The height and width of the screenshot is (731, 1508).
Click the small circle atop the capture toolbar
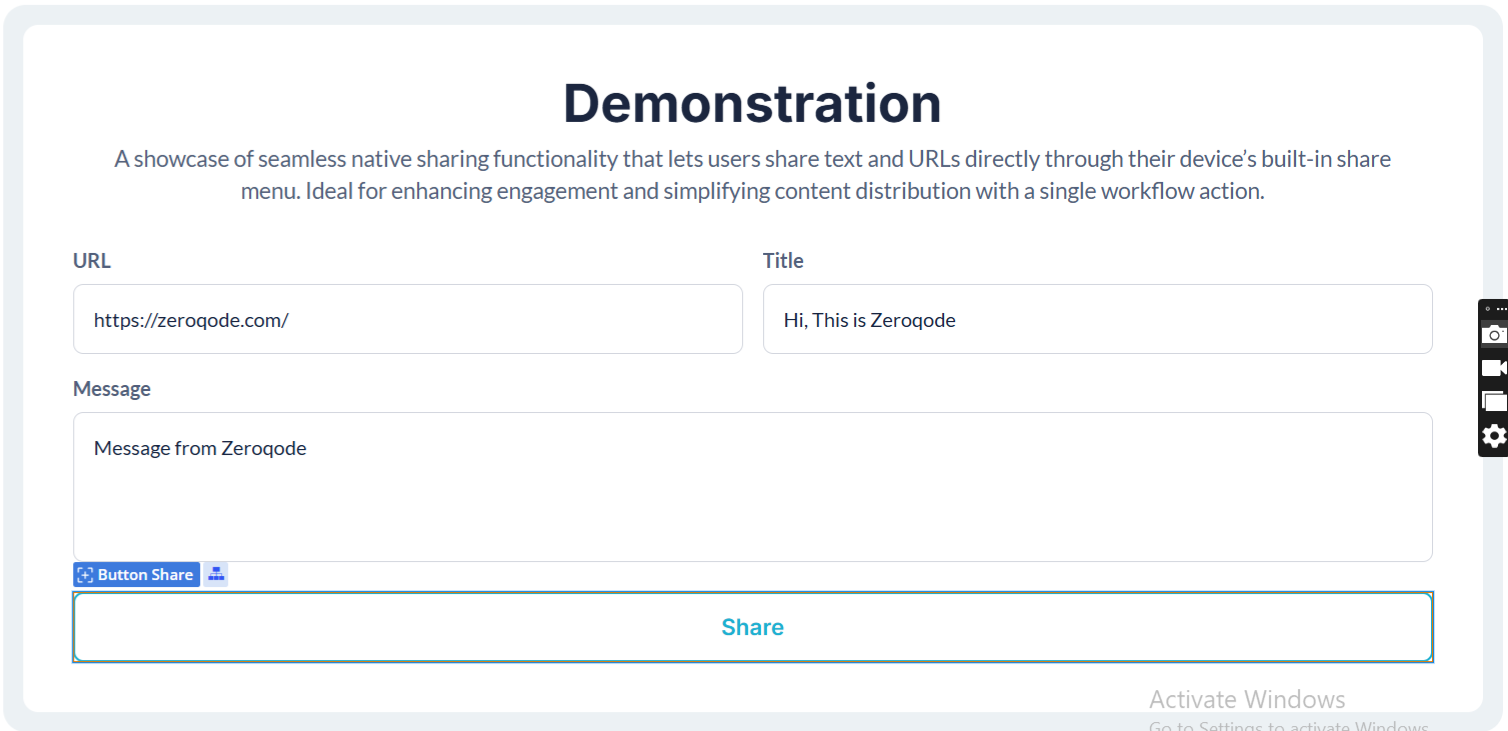[x=1487, y=309]
